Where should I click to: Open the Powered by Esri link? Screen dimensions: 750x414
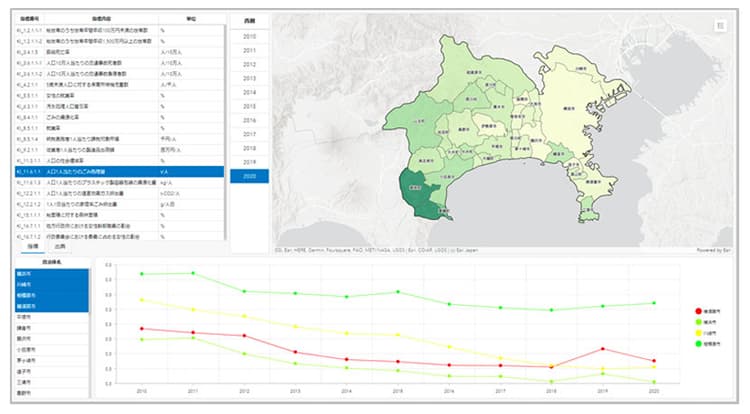pos(713,250)
